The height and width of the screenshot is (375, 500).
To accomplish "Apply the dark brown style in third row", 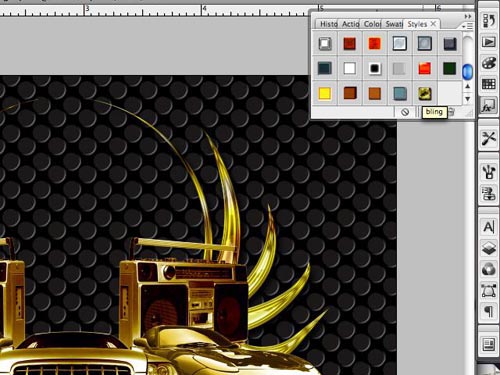I will click(x=350, y=94).
